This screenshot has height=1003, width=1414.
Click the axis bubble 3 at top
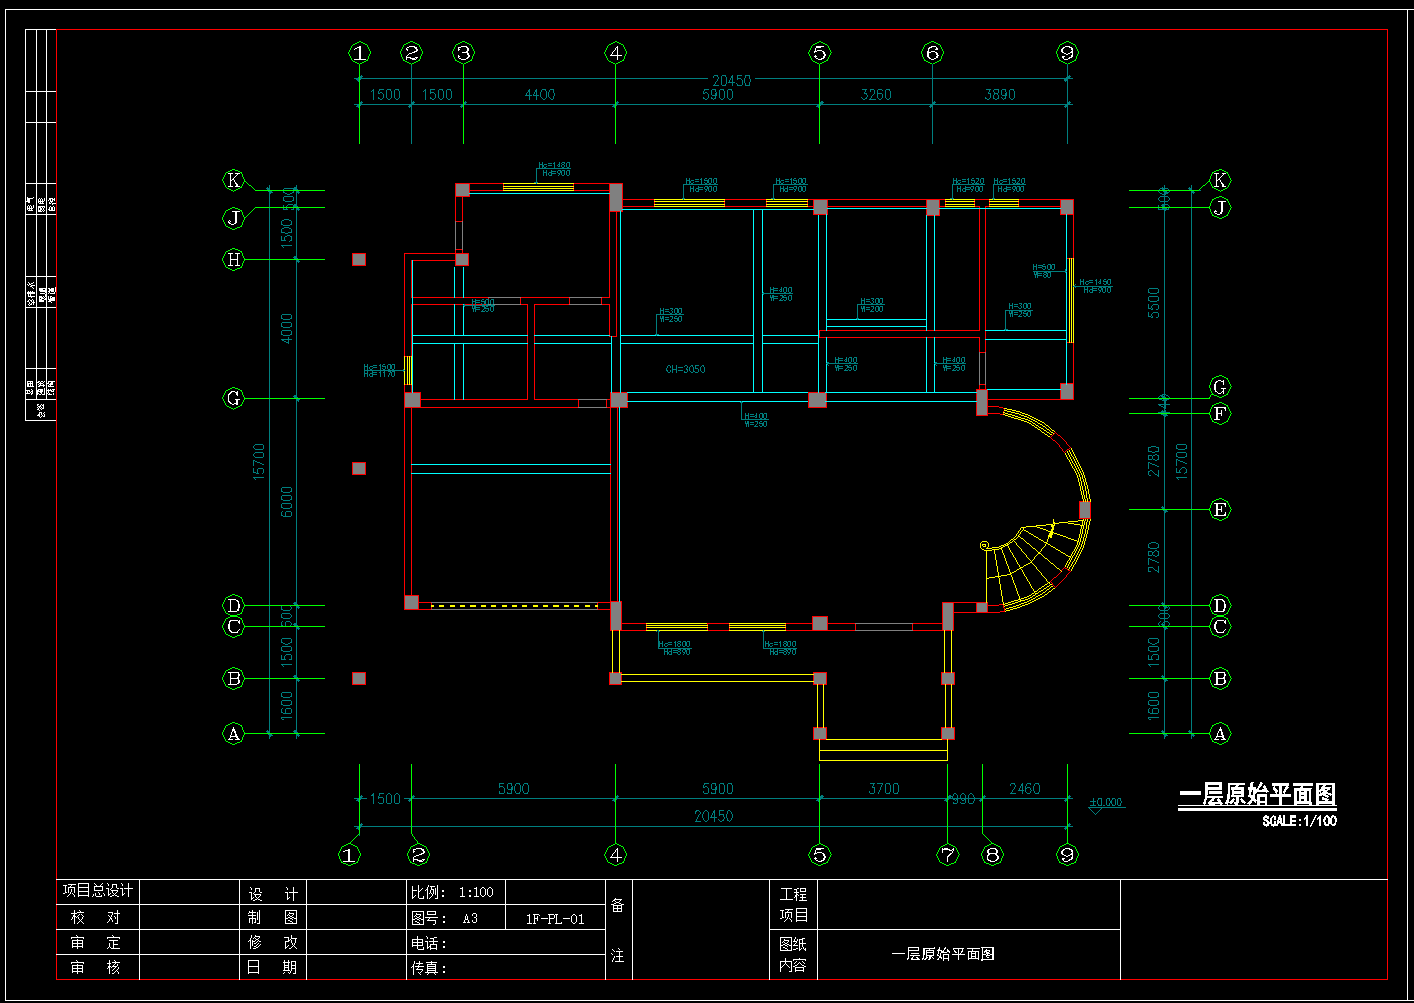[463, 53]
